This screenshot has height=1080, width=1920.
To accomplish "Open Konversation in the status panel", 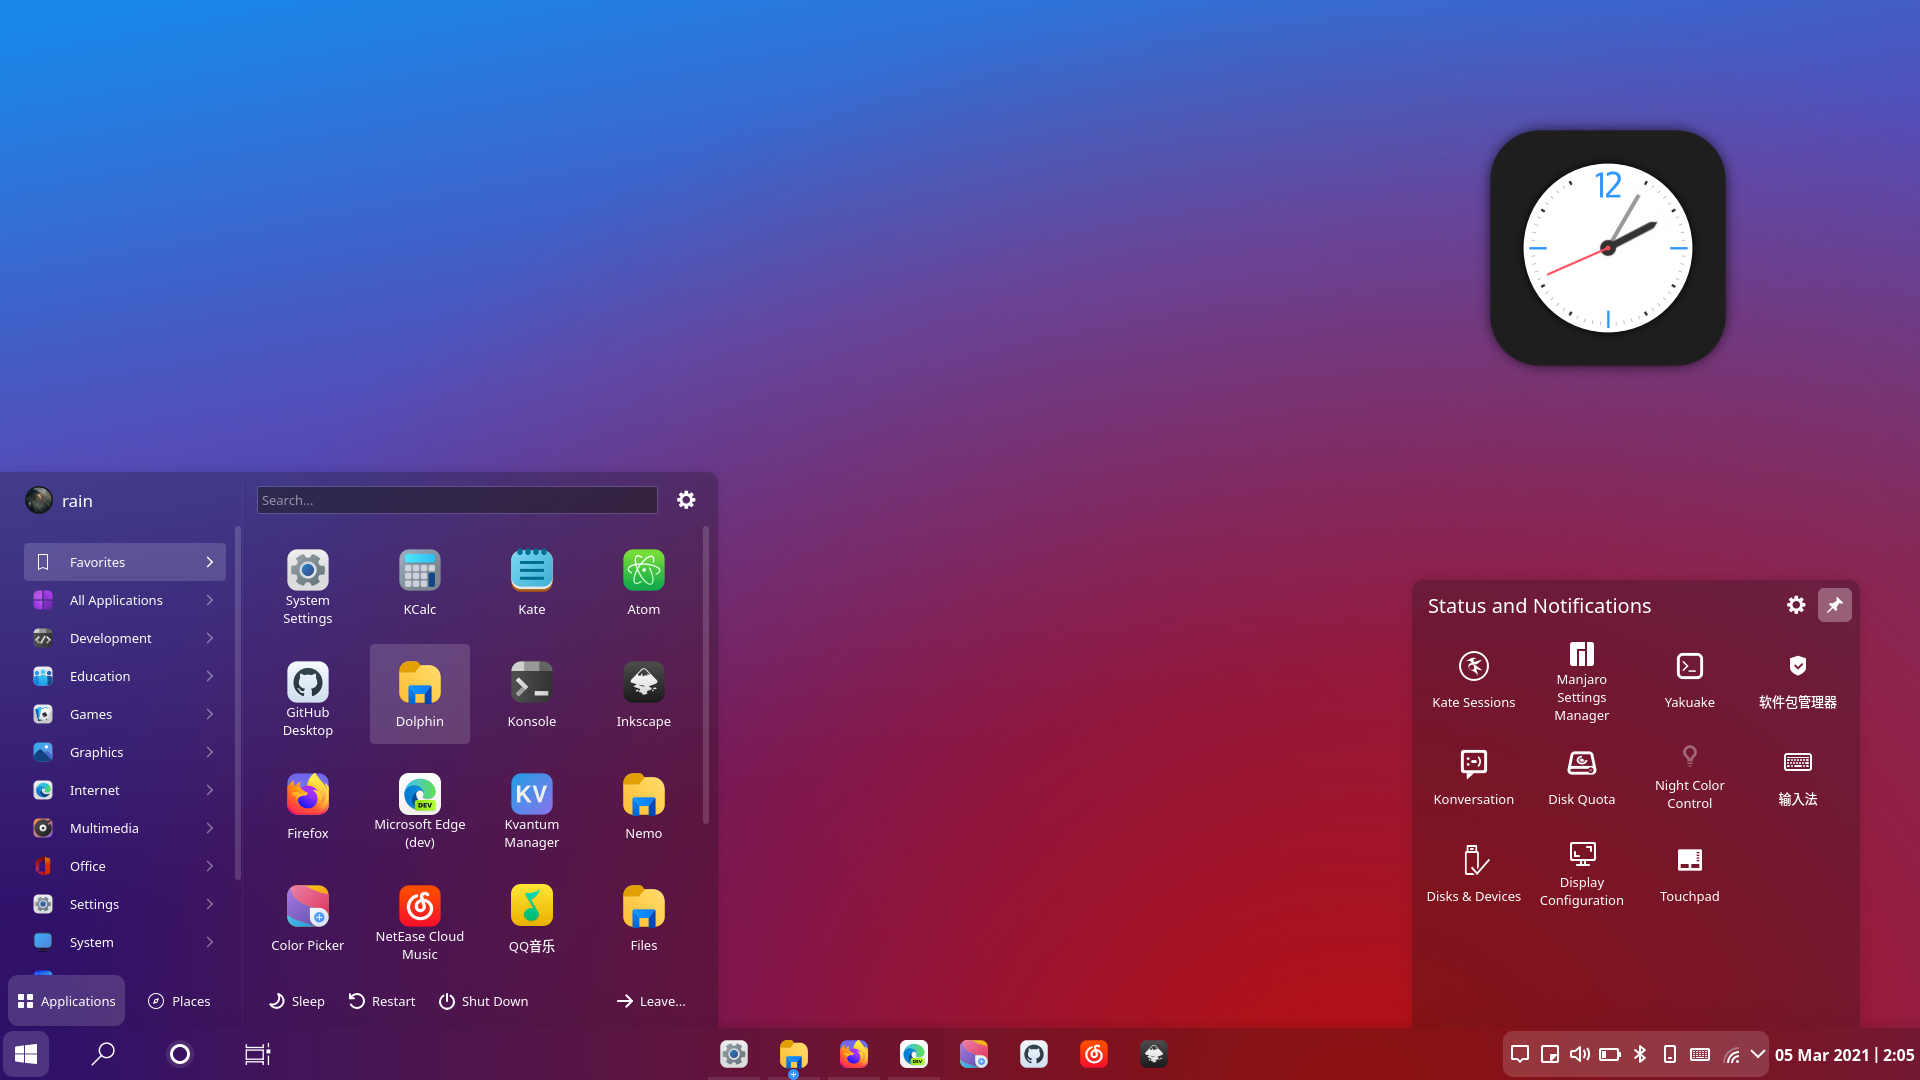I will (x=1473, y=777).
